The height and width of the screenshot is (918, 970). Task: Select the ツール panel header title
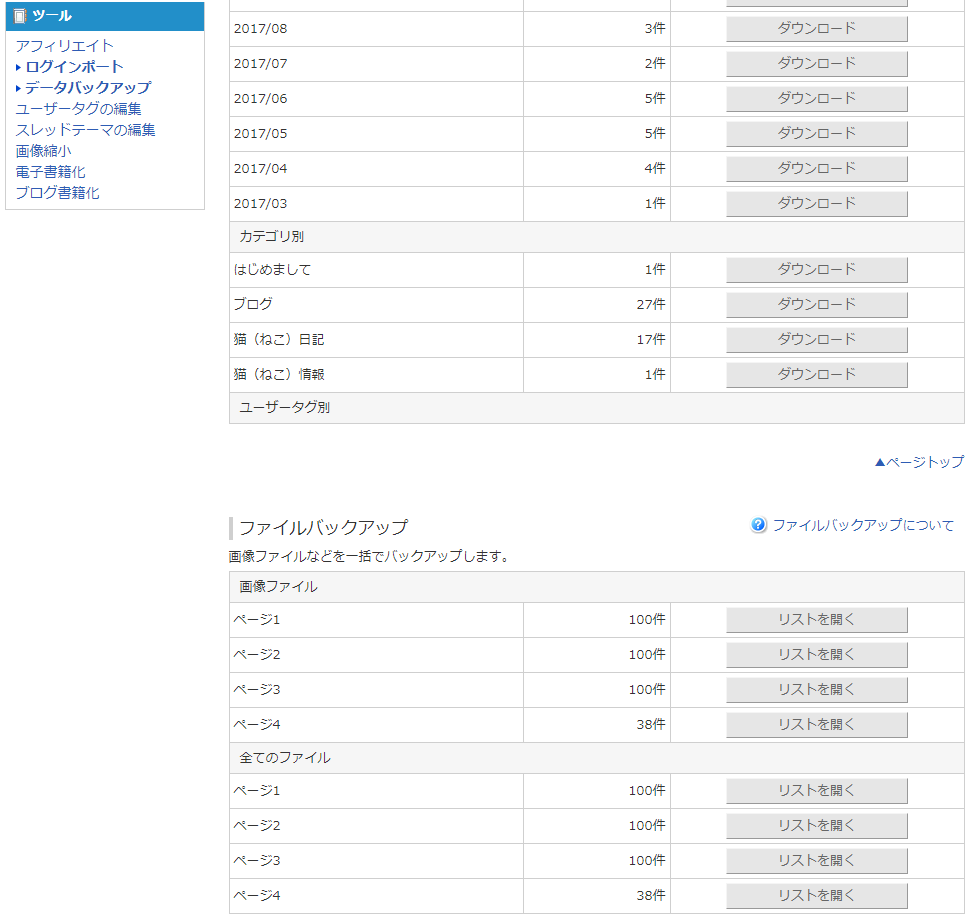(x=52, y=16)
